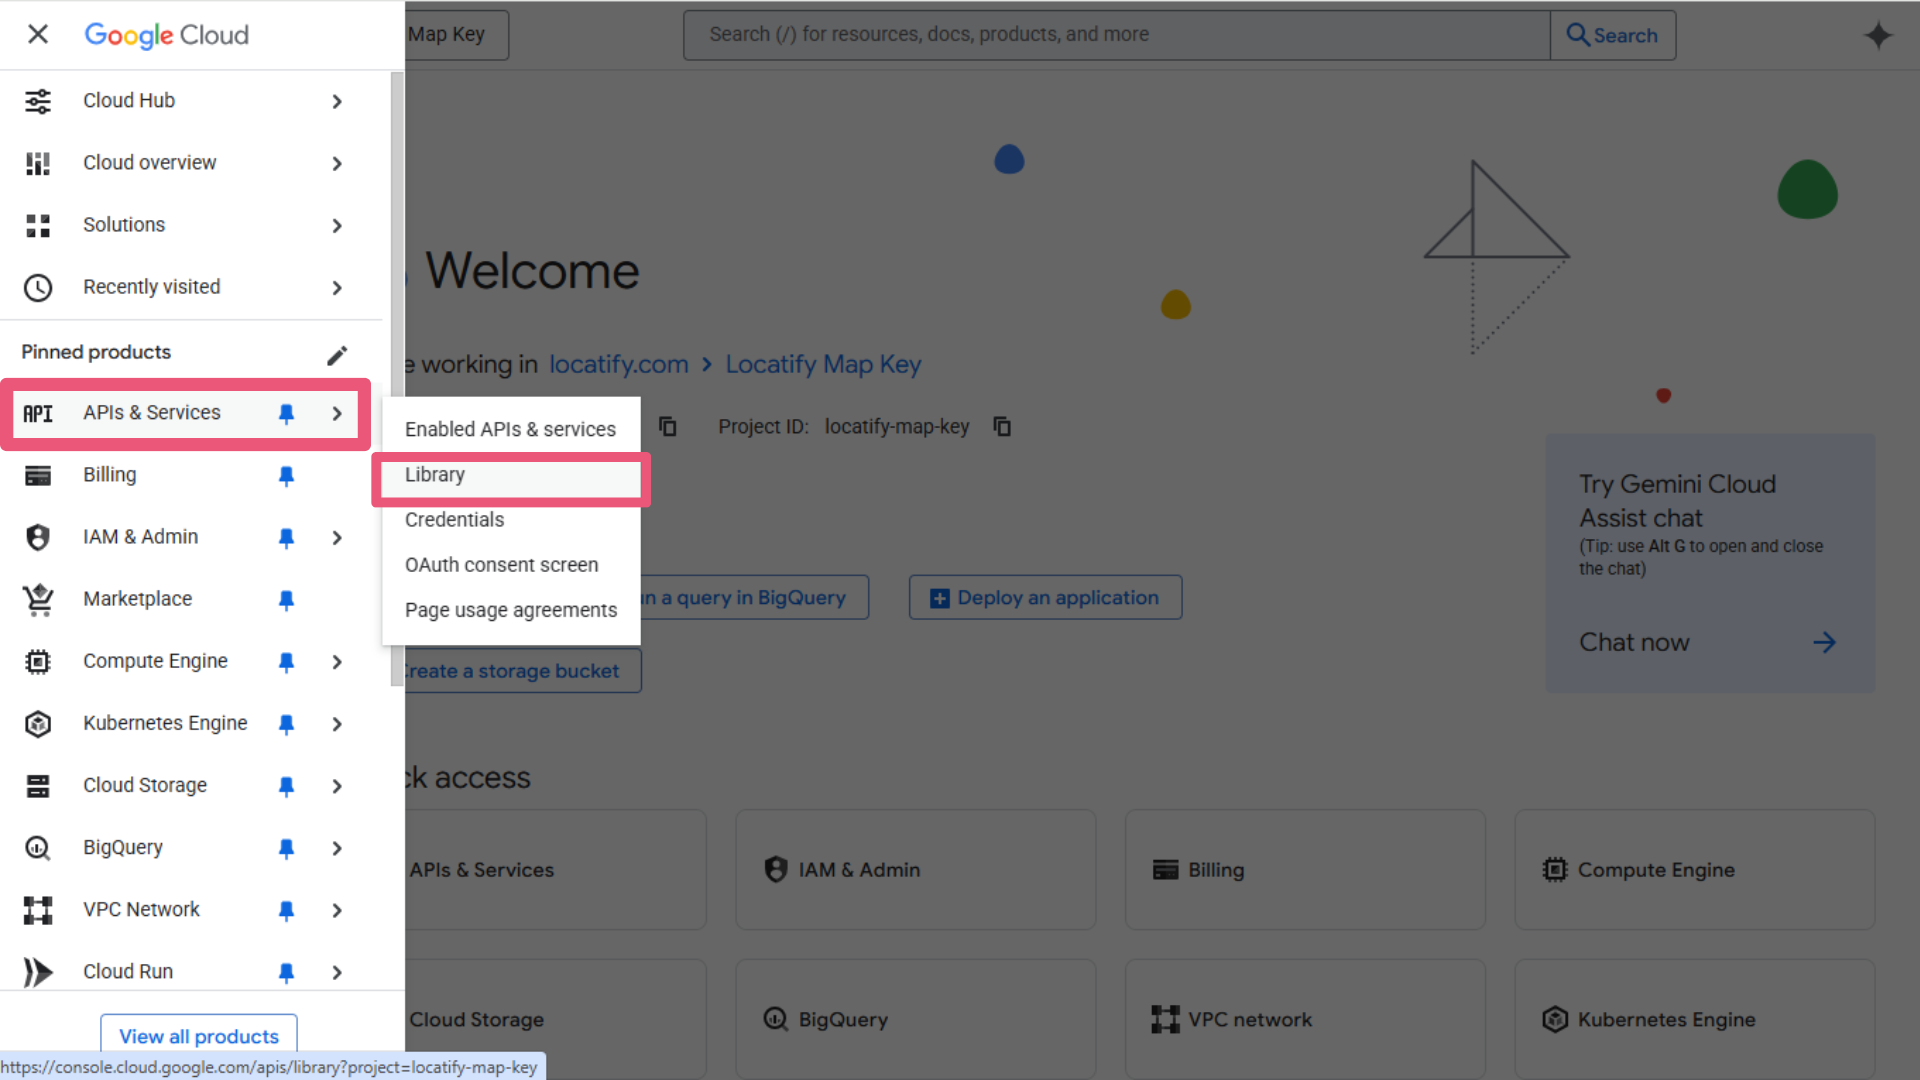Click the Recently visited clock icon
Image resolution: width=1920 pixels, height=1080 pixels.
click(x=38, y=287)
